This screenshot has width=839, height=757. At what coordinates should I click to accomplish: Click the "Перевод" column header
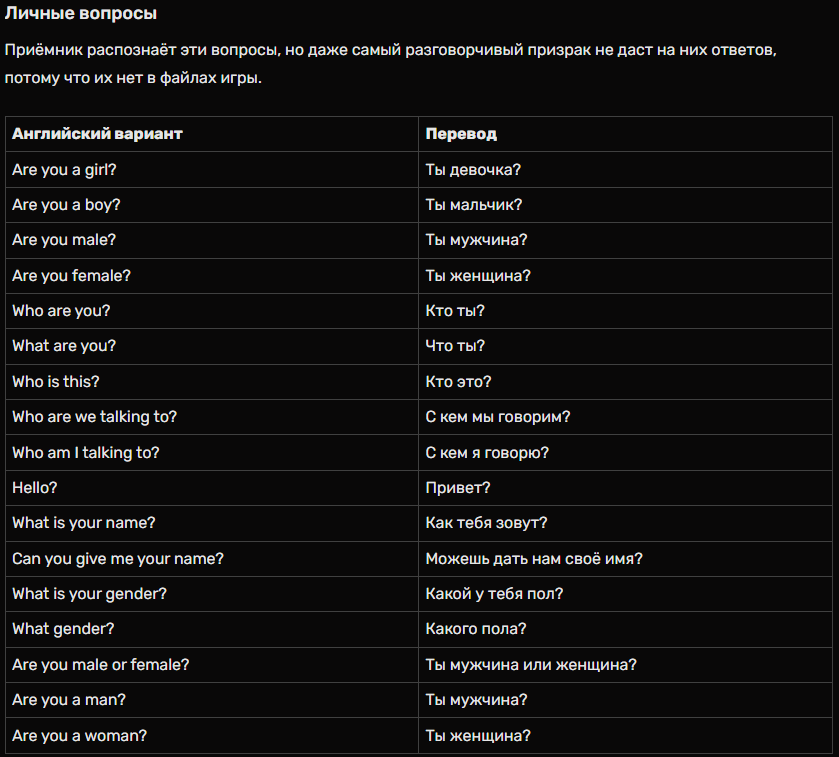click(461, 134)
